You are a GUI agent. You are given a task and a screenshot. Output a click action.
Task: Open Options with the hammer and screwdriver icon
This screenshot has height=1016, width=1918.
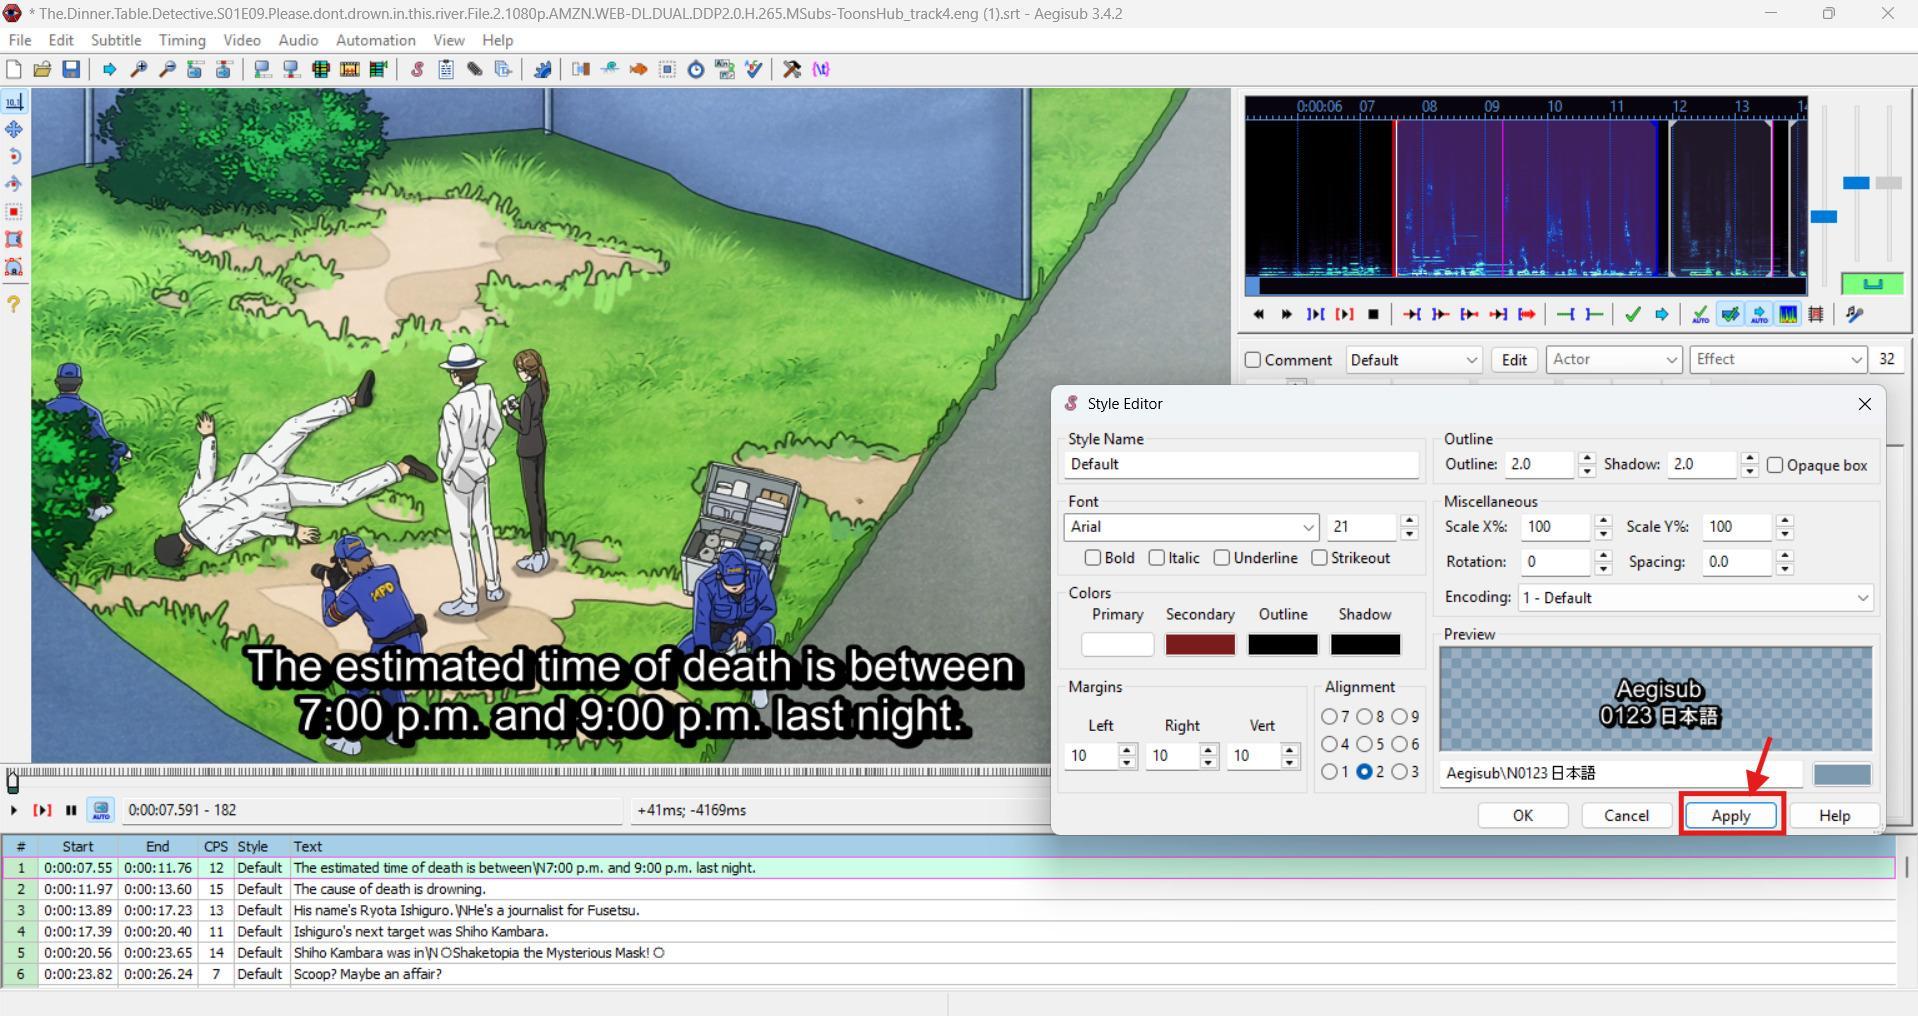792,69
